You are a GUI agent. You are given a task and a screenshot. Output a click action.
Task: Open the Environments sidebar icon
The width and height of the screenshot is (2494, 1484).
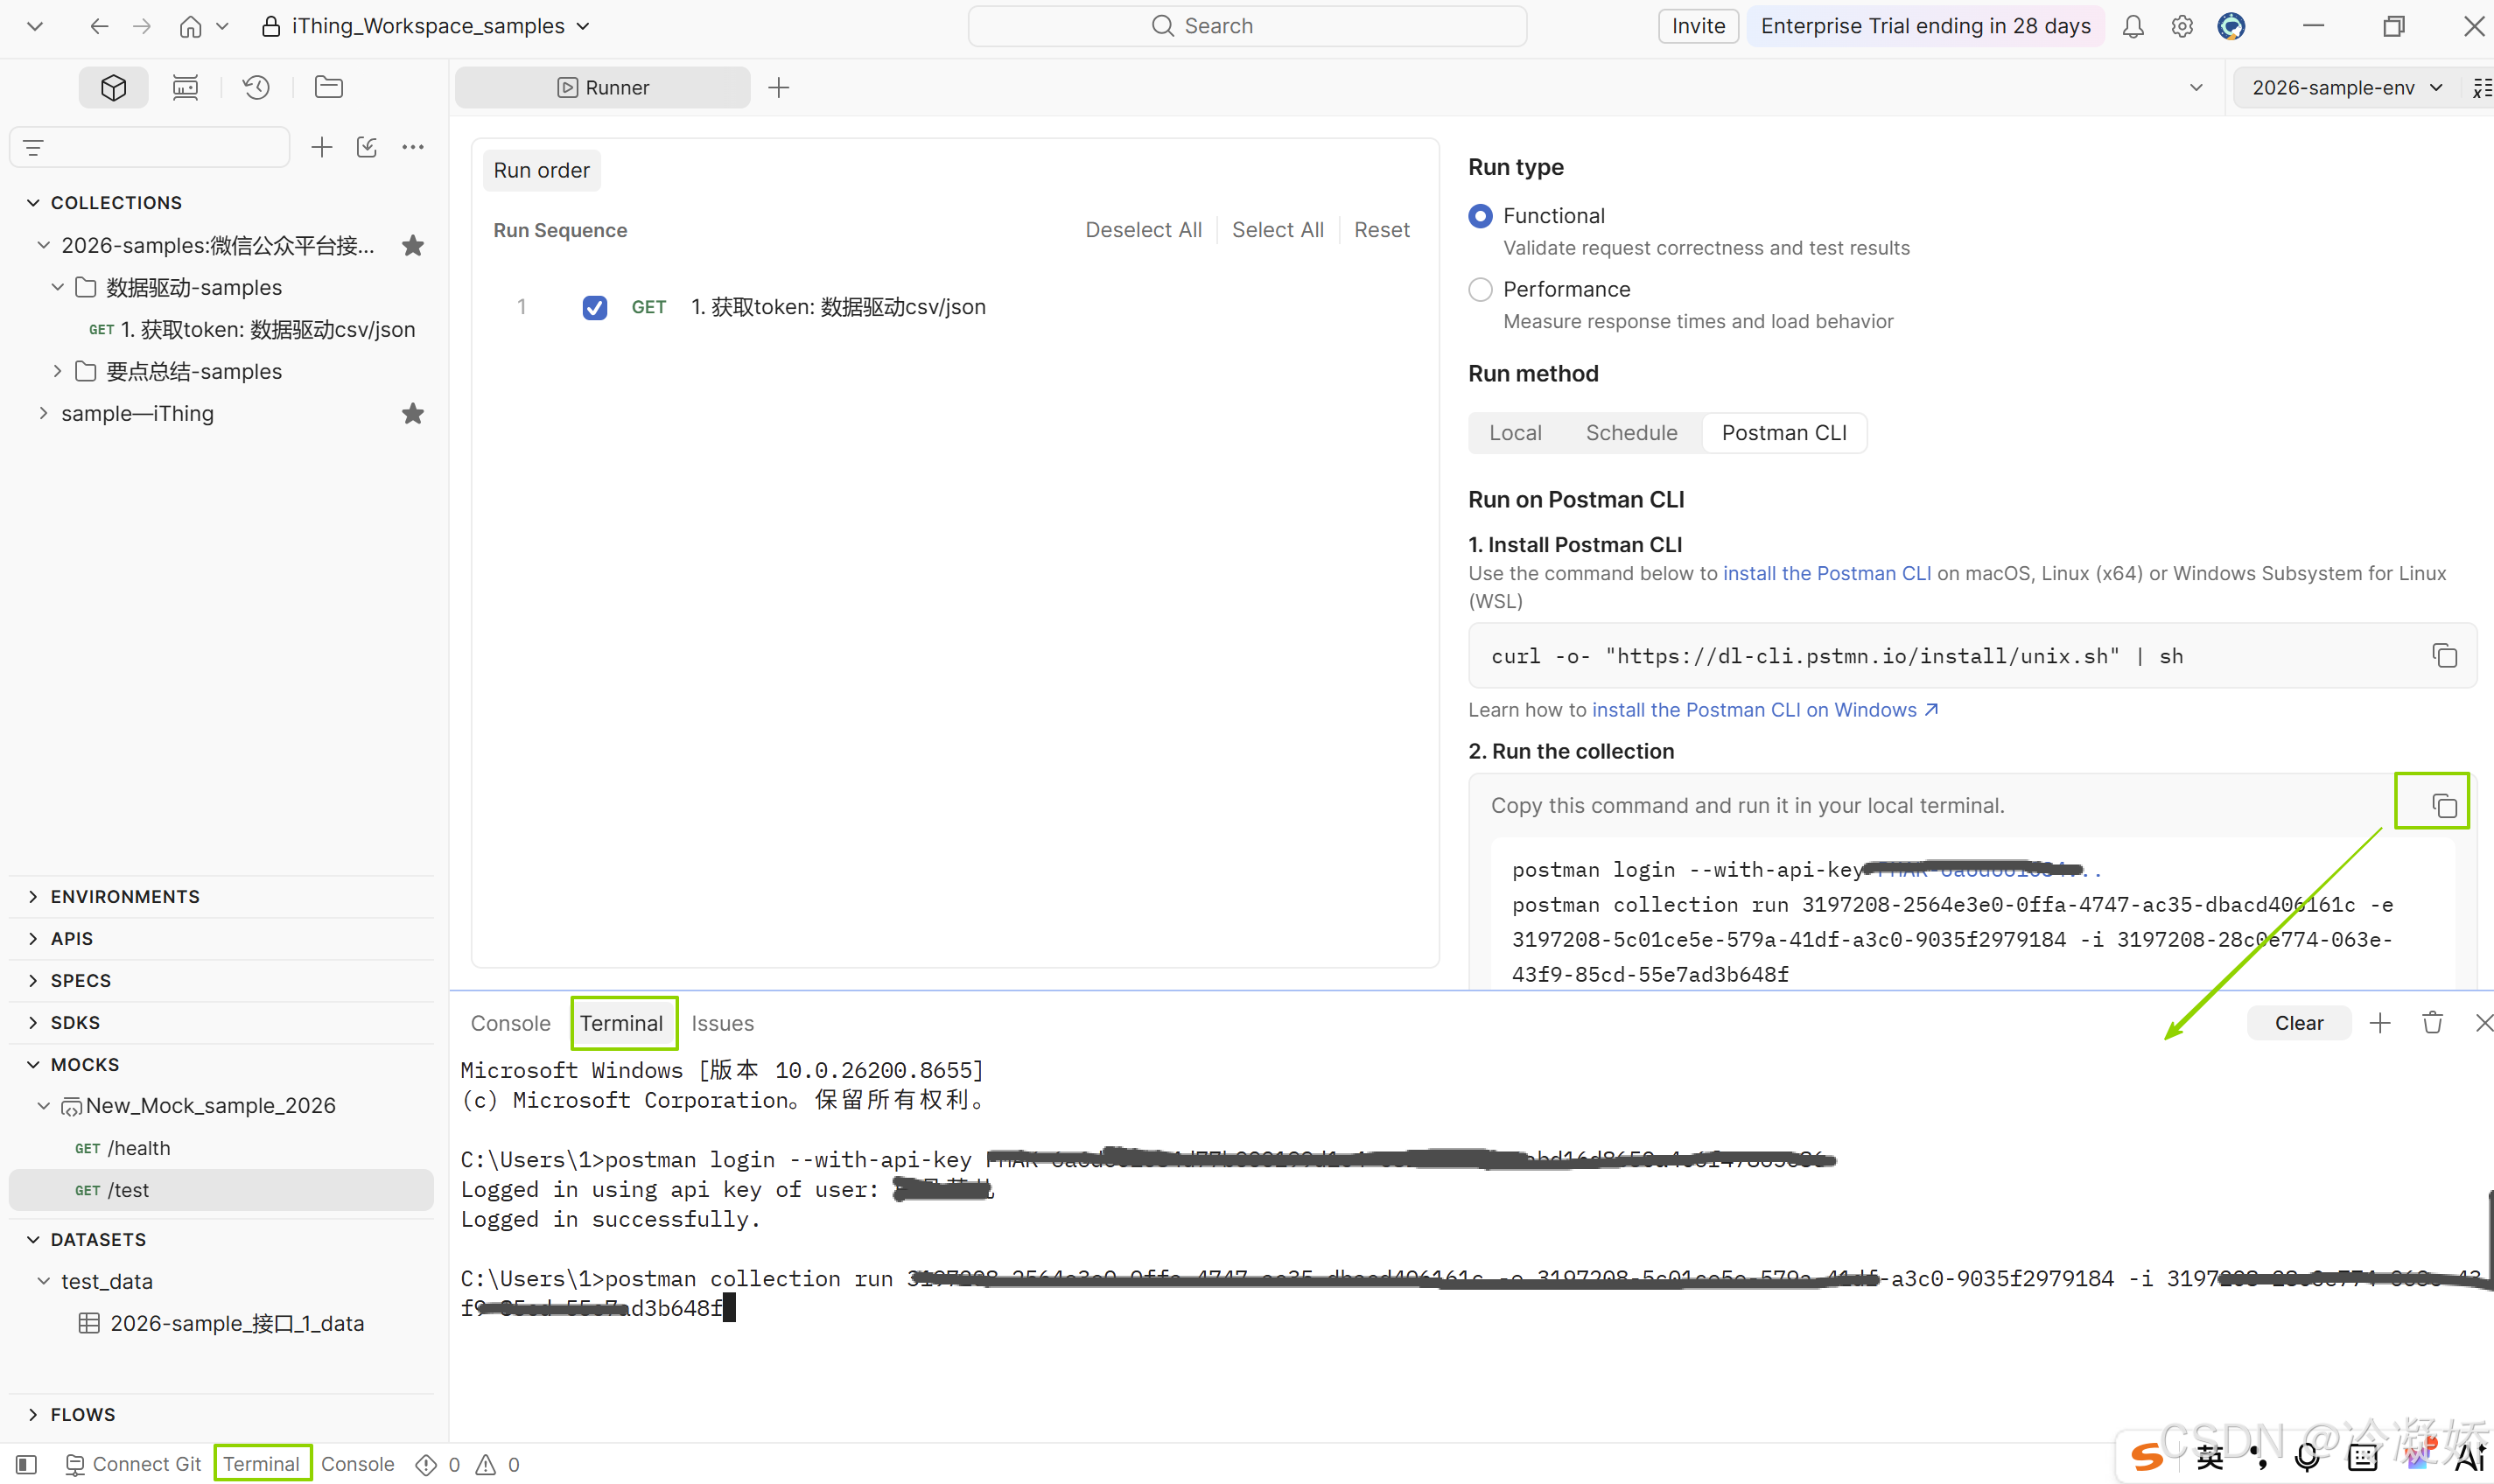click(185, 88)
